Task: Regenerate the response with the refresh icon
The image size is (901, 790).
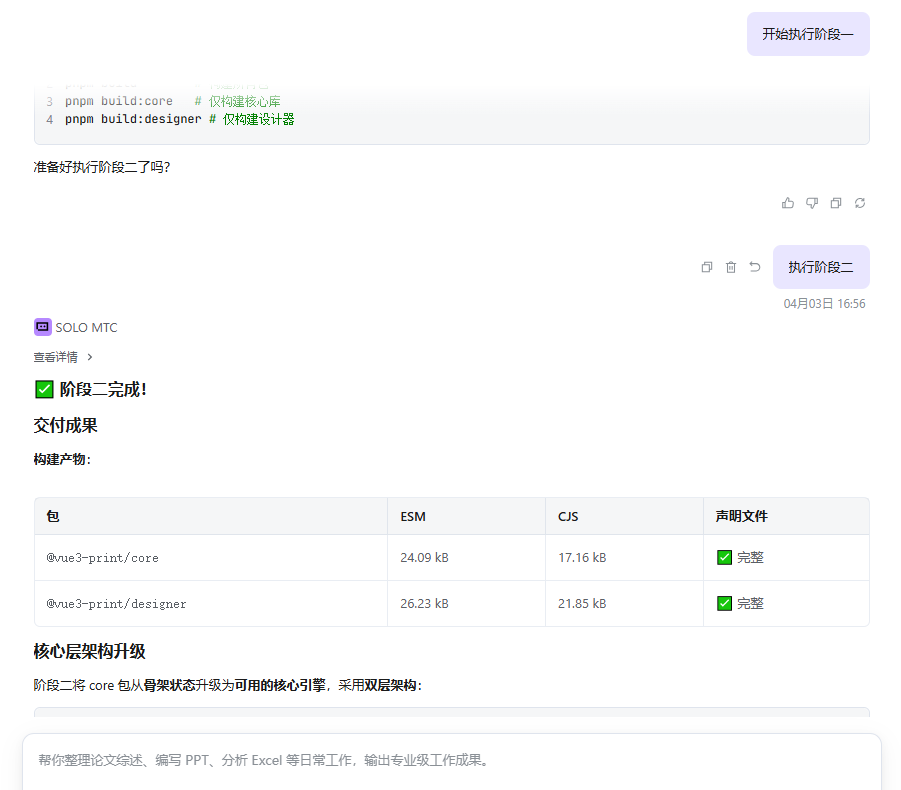Action: tap(860, 203)
